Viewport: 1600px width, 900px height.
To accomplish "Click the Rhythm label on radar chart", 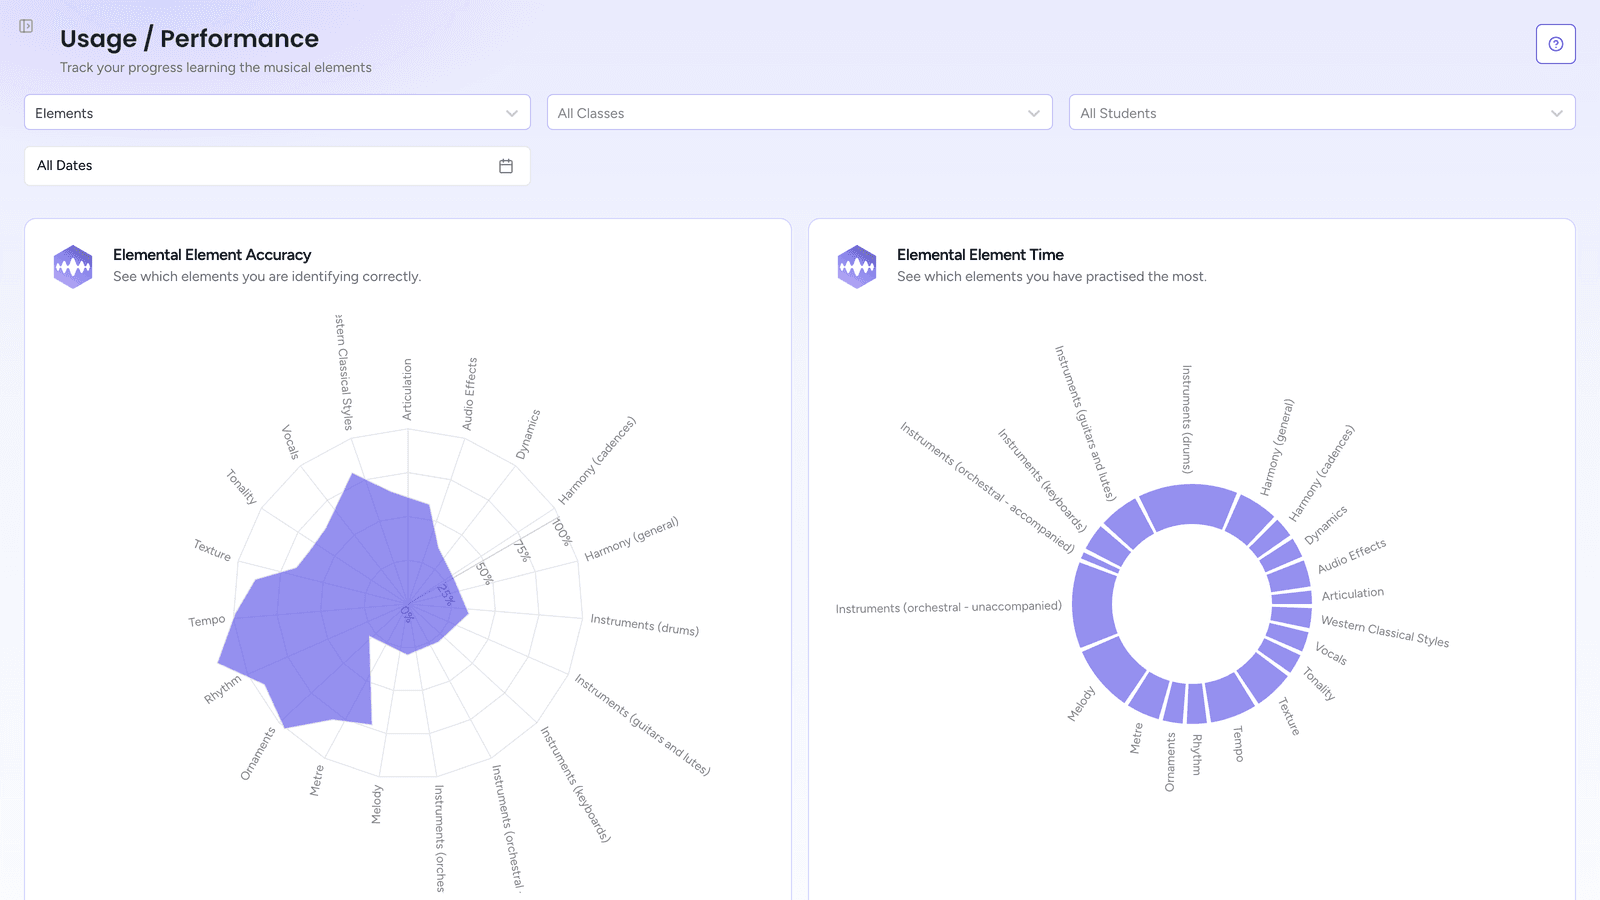I will coord(223,689).
